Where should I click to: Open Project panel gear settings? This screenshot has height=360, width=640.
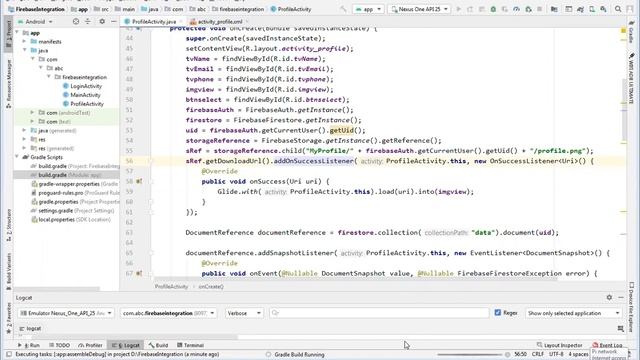[102, 21]
